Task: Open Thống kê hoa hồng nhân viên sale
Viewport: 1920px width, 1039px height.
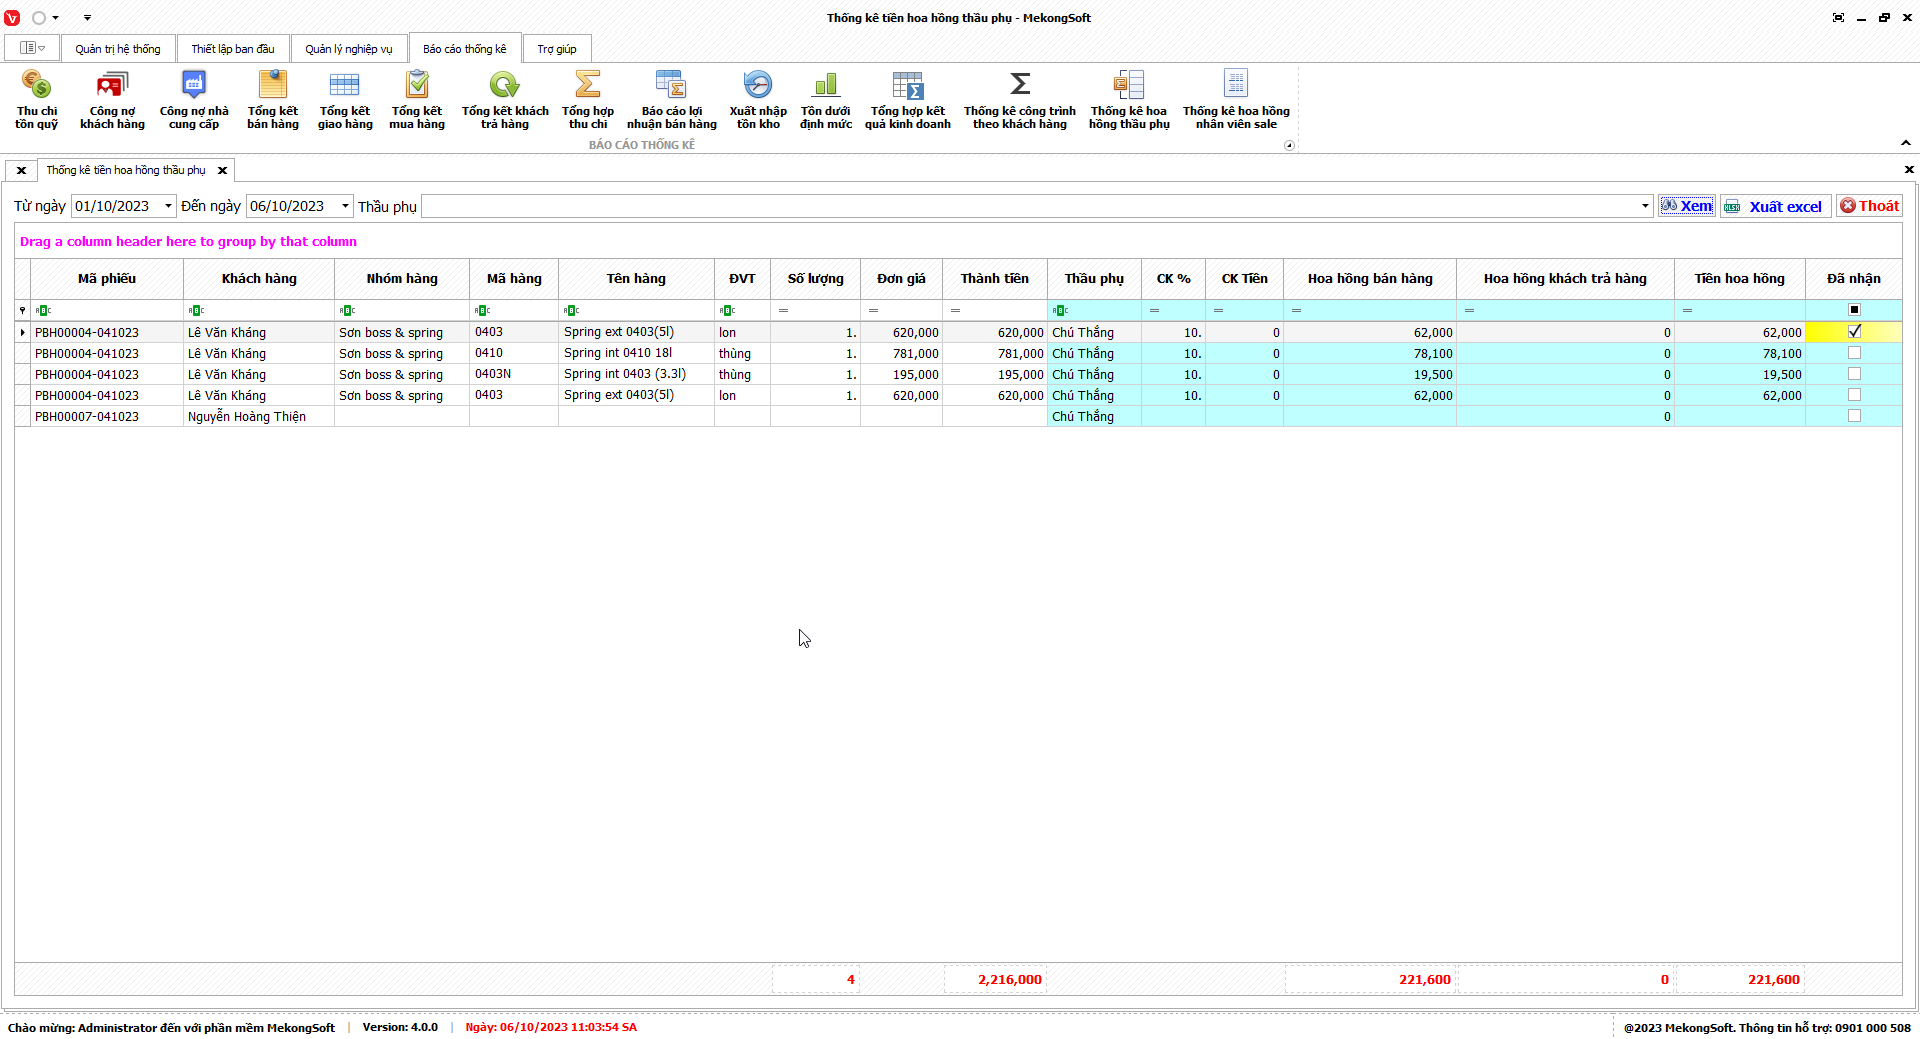Action: 1235,100
